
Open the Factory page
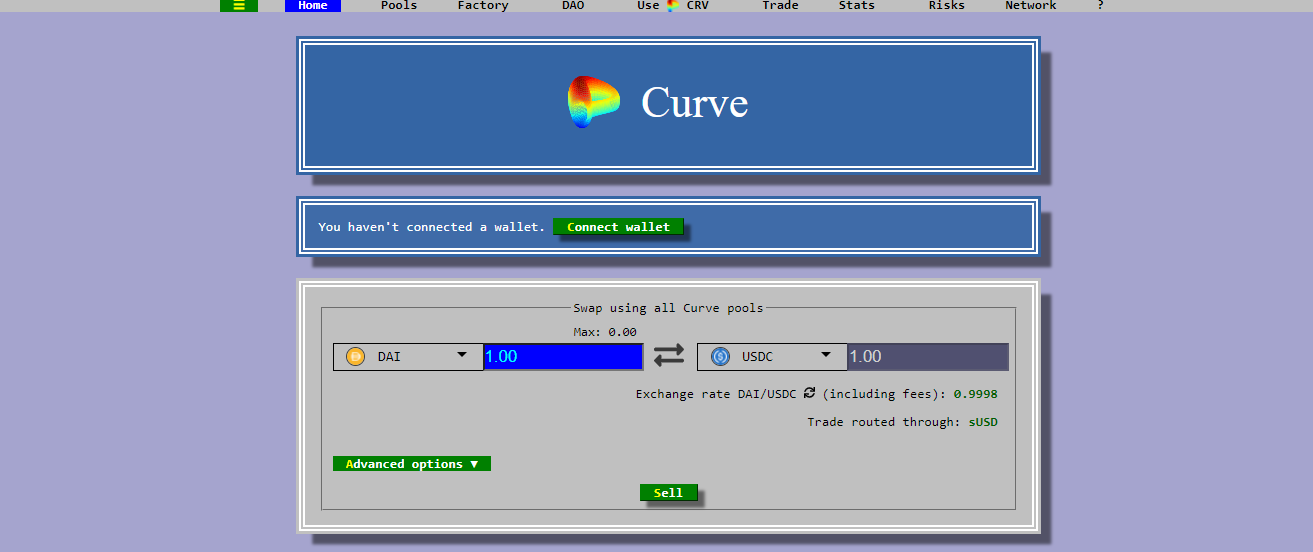(483, 6)
